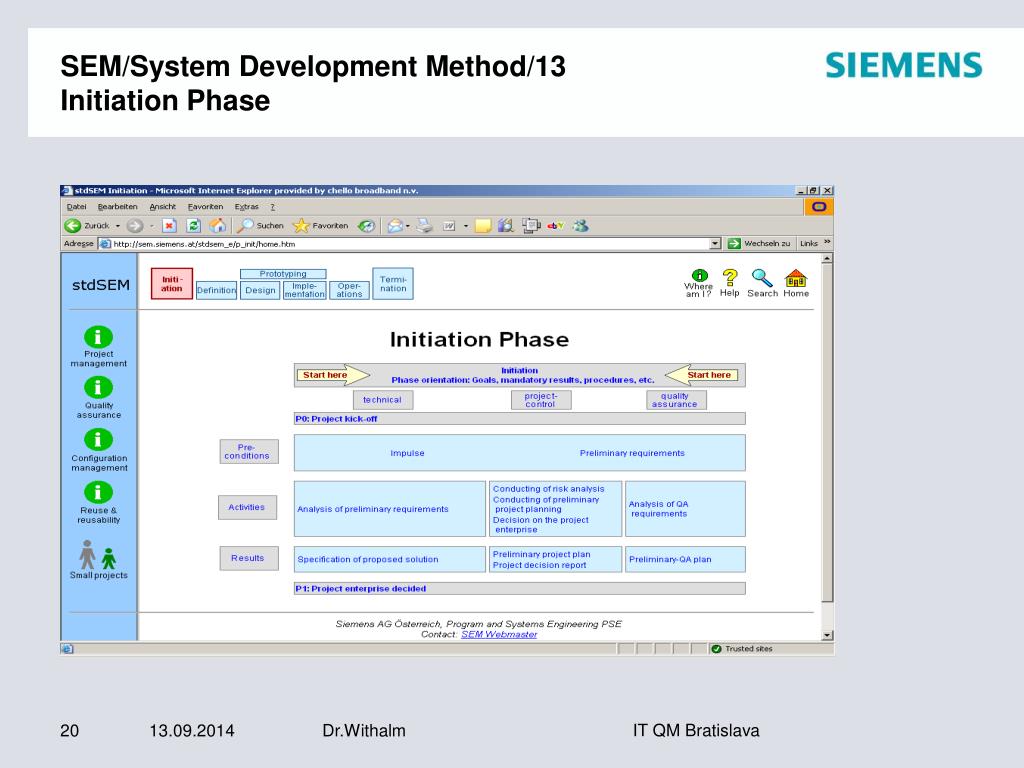Click the Suchen magnifier icon
The width and height of the screenshot is (1024, 768).
click(244, 226)
